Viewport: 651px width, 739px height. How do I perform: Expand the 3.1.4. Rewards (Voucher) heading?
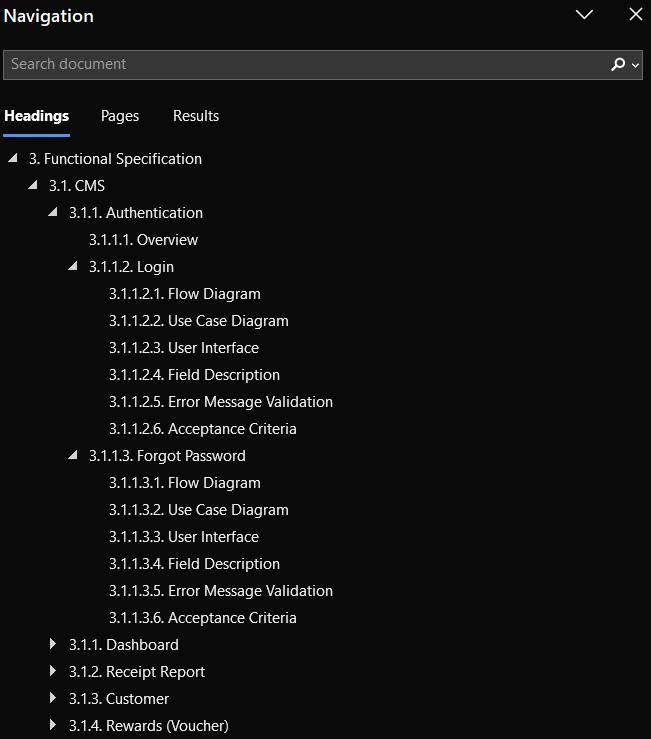53,724
